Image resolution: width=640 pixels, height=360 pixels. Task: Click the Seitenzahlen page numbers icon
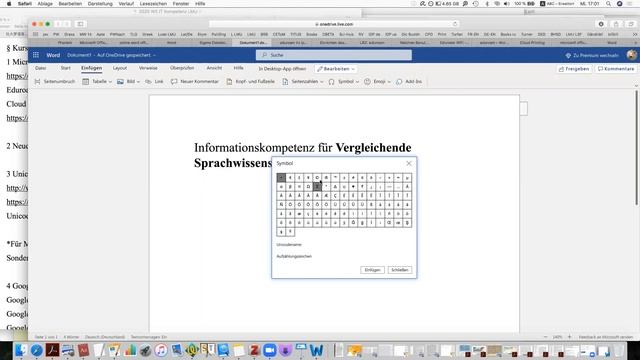[285, 82]
